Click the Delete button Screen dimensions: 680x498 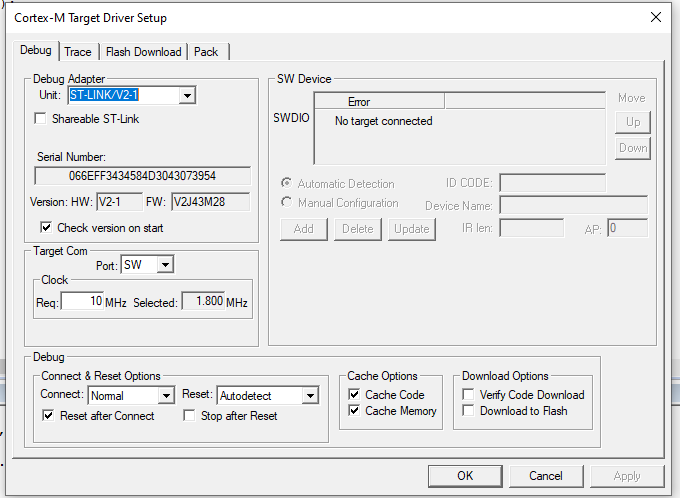(358, 229)
